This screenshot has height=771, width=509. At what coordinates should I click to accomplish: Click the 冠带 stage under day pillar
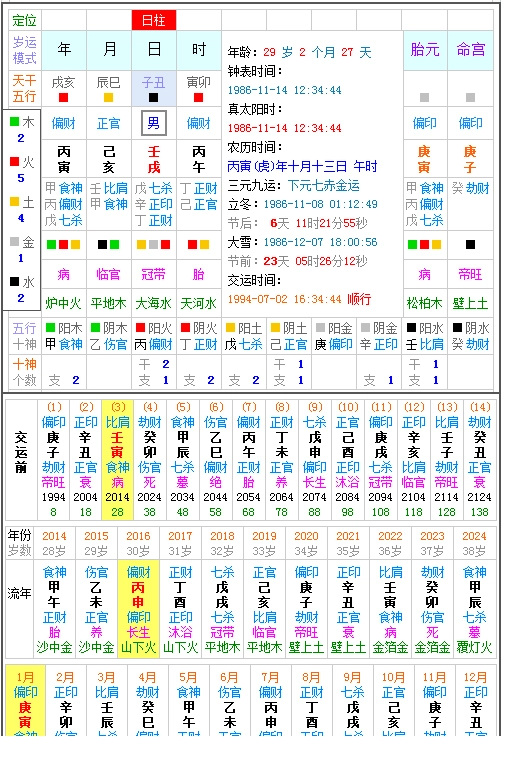153,274
